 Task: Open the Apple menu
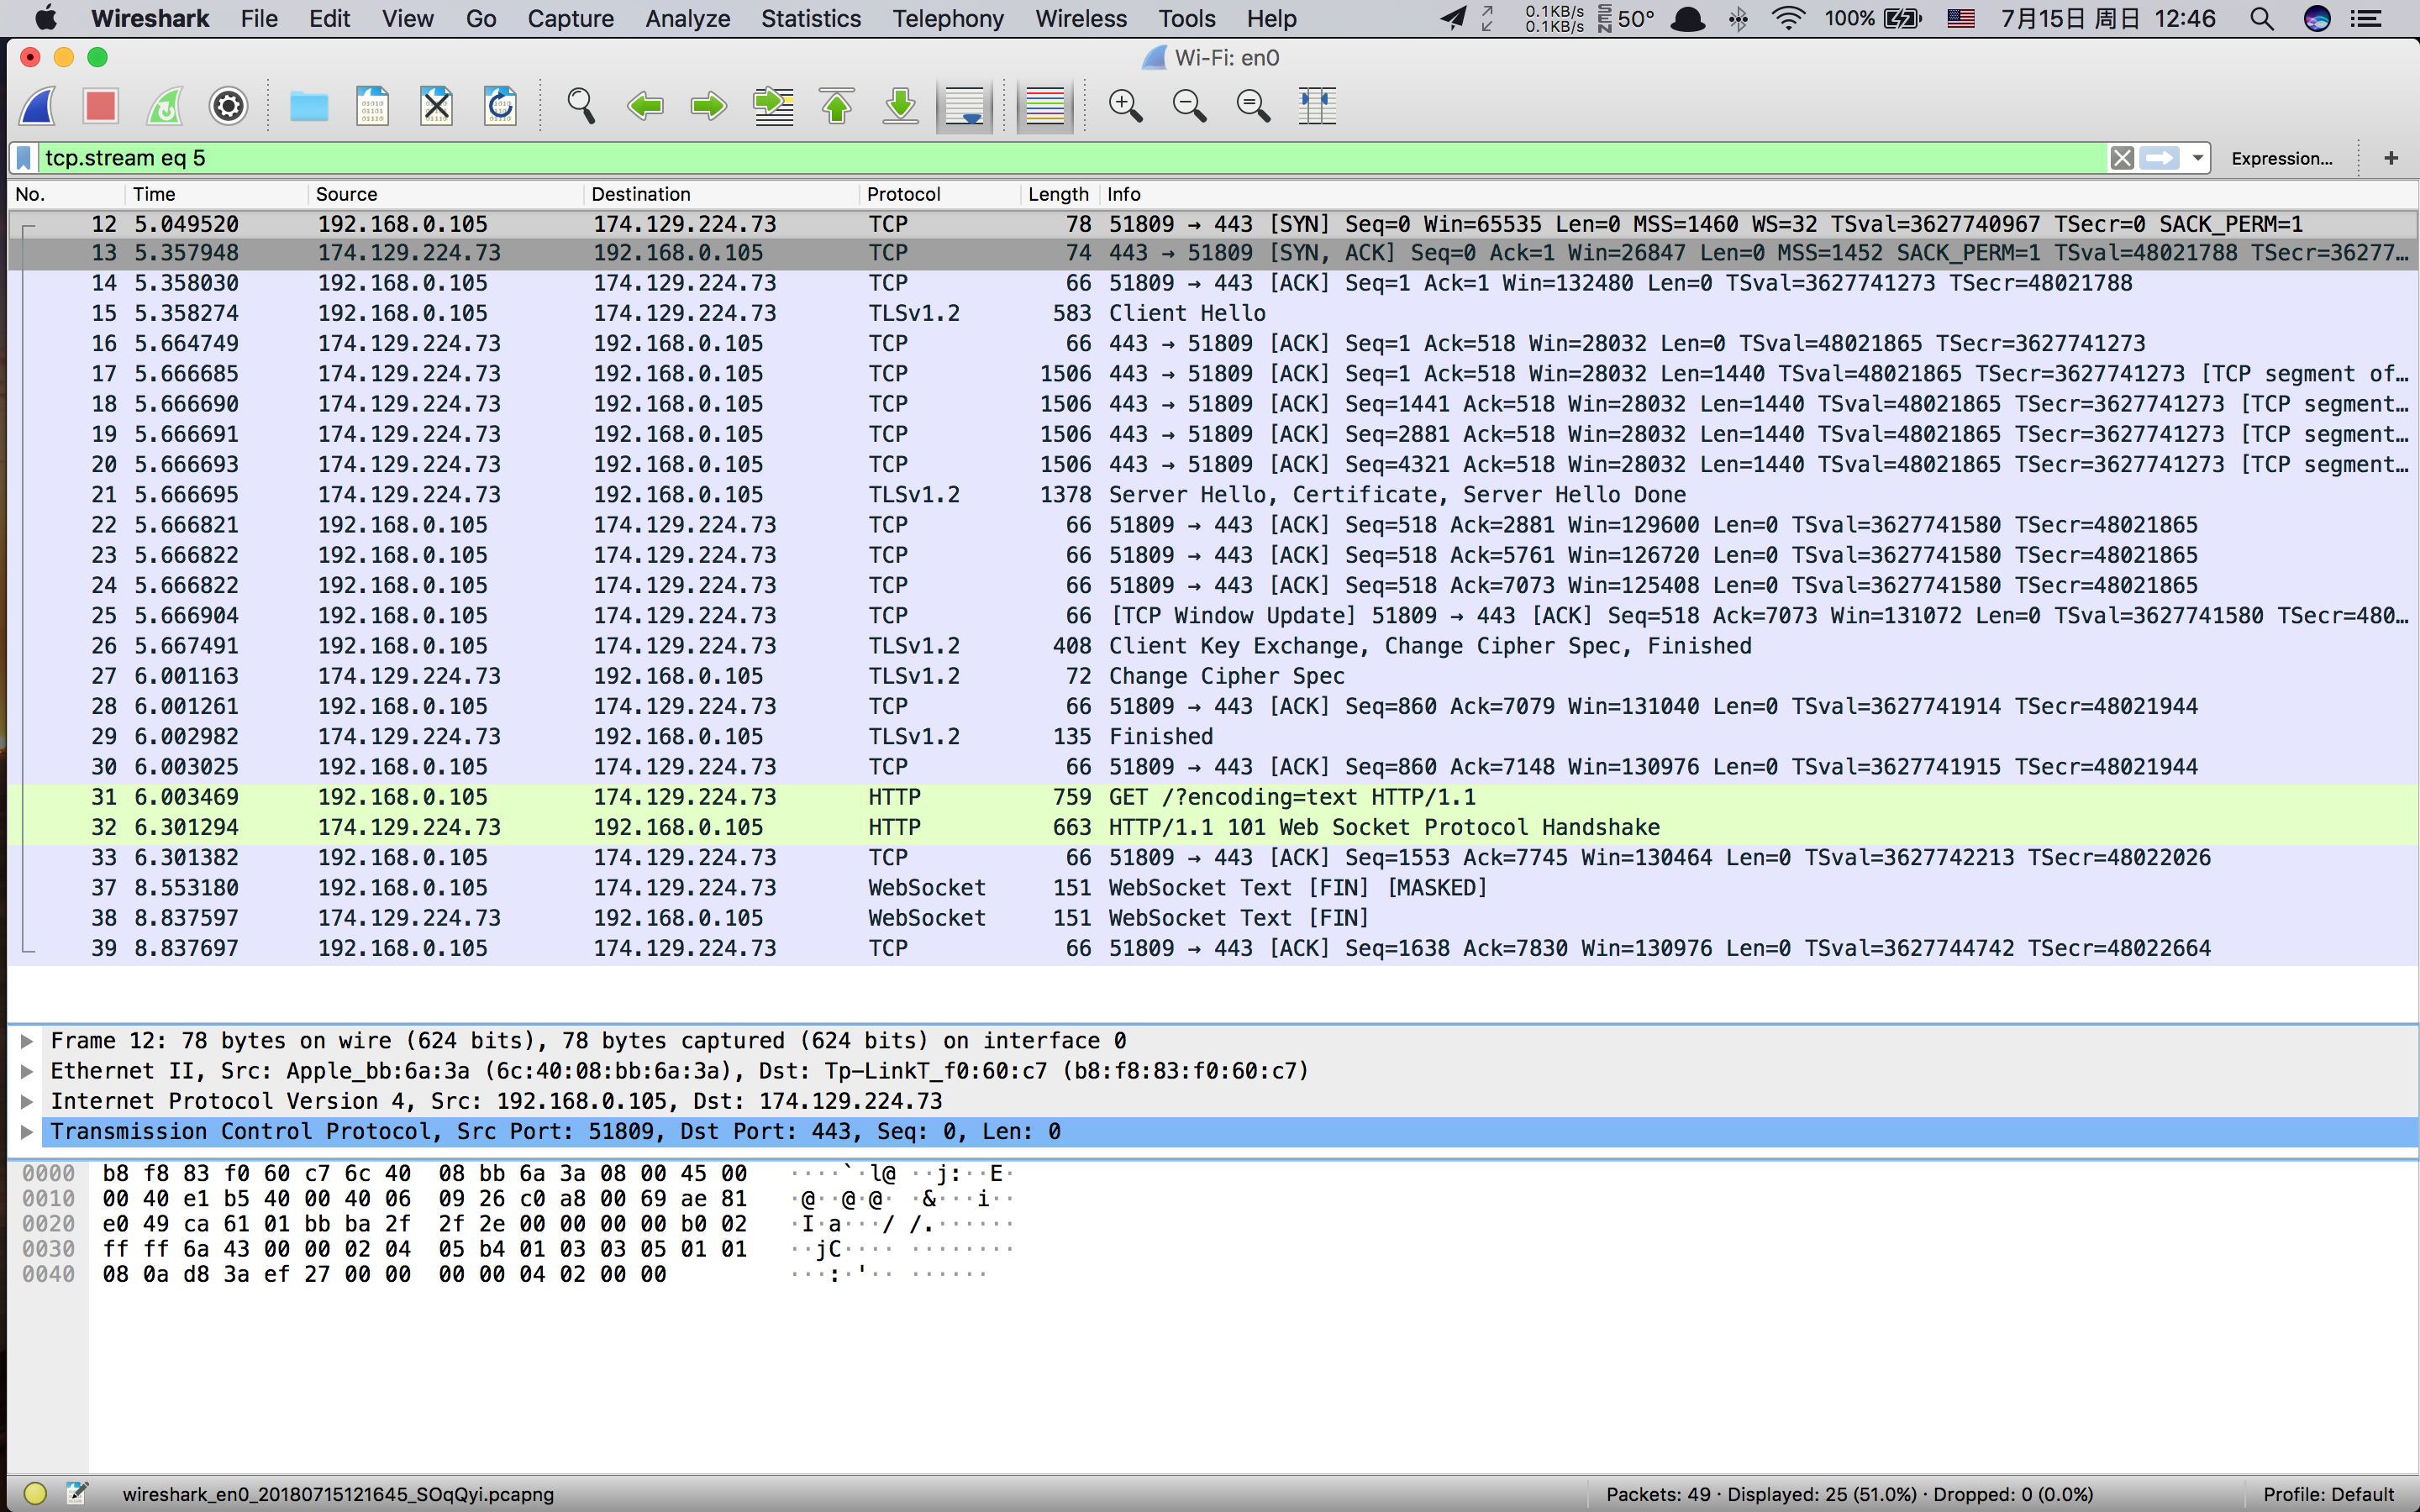45,18
